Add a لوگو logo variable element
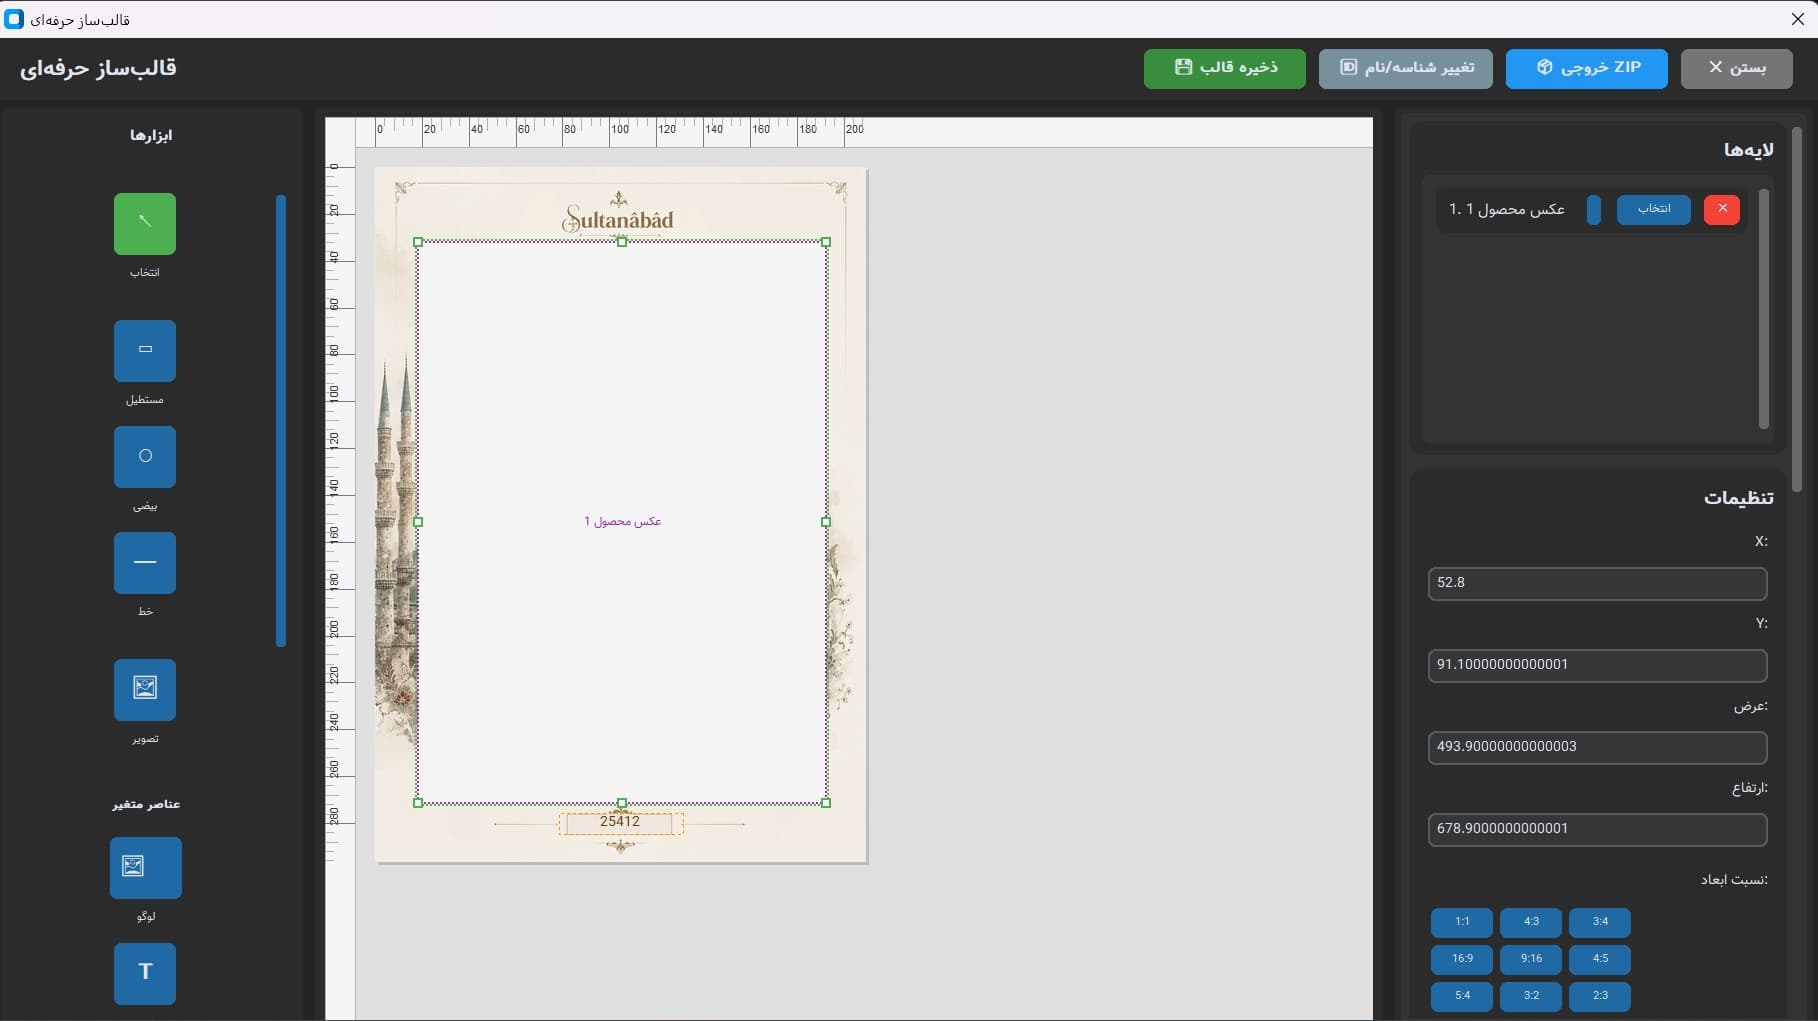This screenshot has width=1818, height=1021. click(x=146, y=867)
